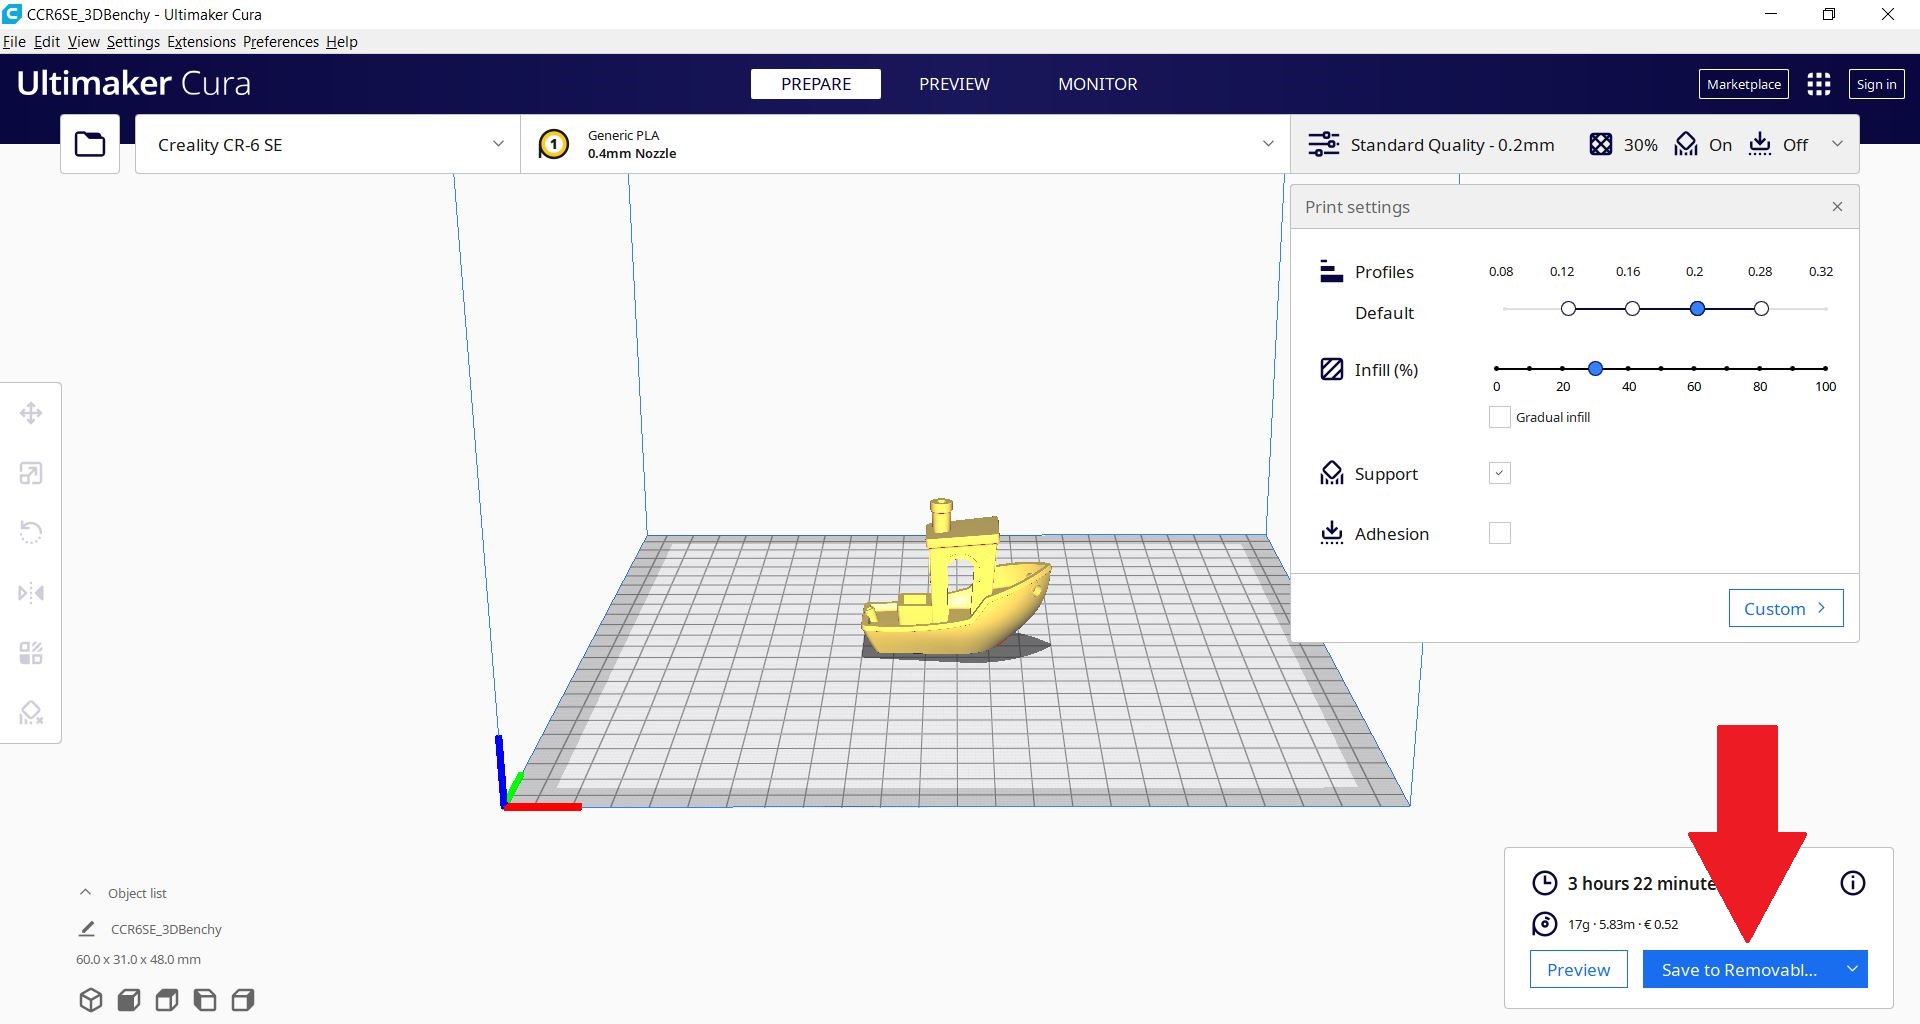Click the print info circle icon

[x=1852, y=883]
